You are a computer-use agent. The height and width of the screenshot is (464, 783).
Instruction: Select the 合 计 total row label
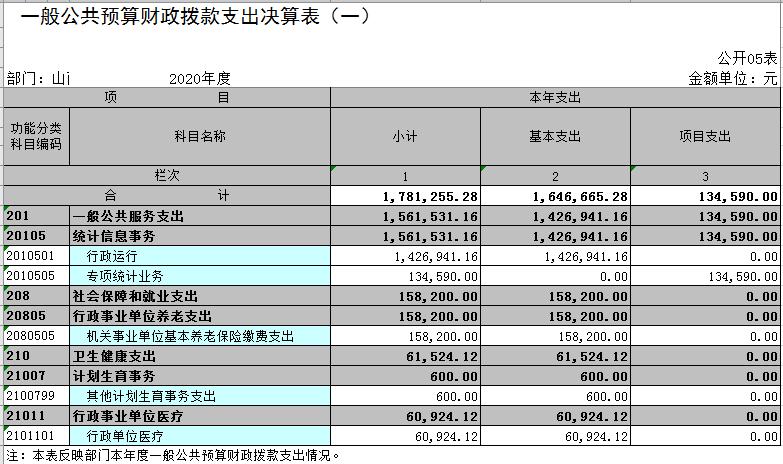[x=167, y=196]
